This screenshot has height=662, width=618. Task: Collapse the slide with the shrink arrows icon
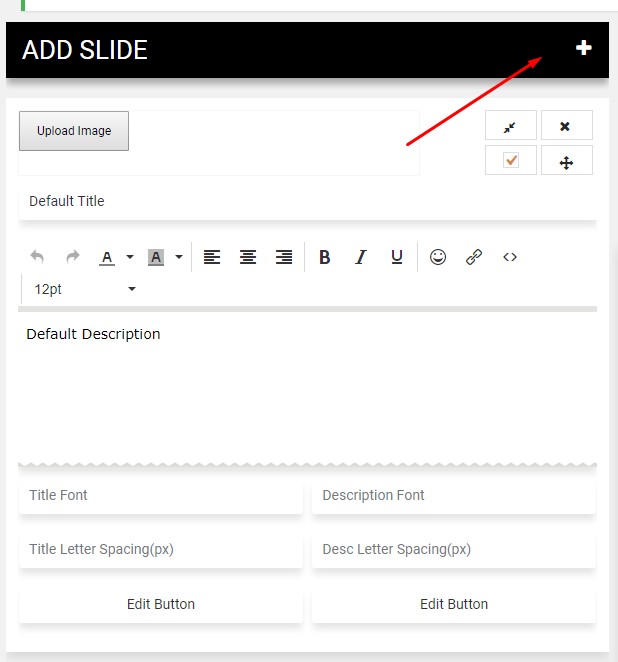pos(510,125)
